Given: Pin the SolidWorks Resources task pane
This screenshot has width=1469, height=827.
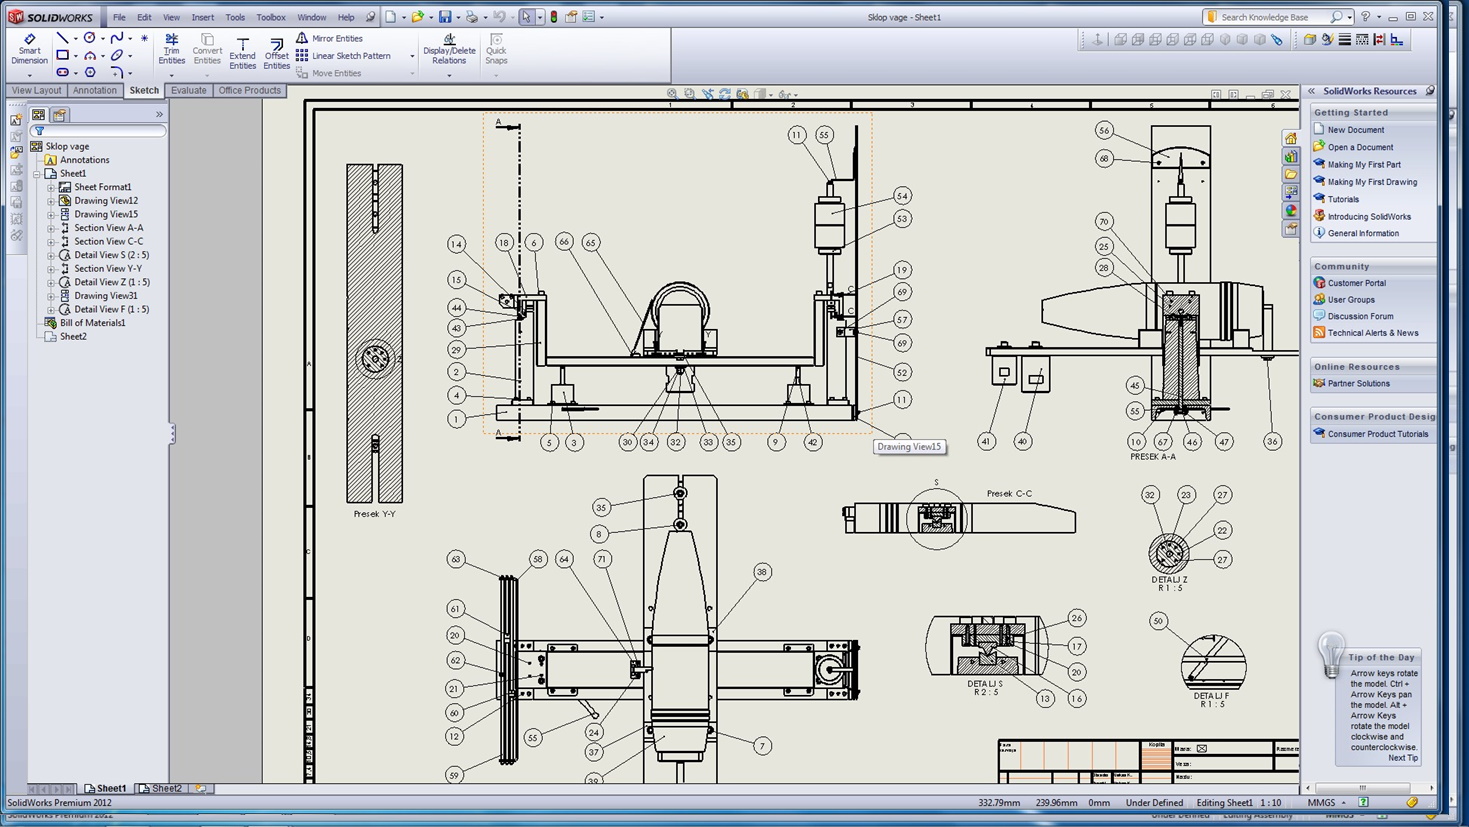Looking at the screenshot, I should pos(1430,91).
